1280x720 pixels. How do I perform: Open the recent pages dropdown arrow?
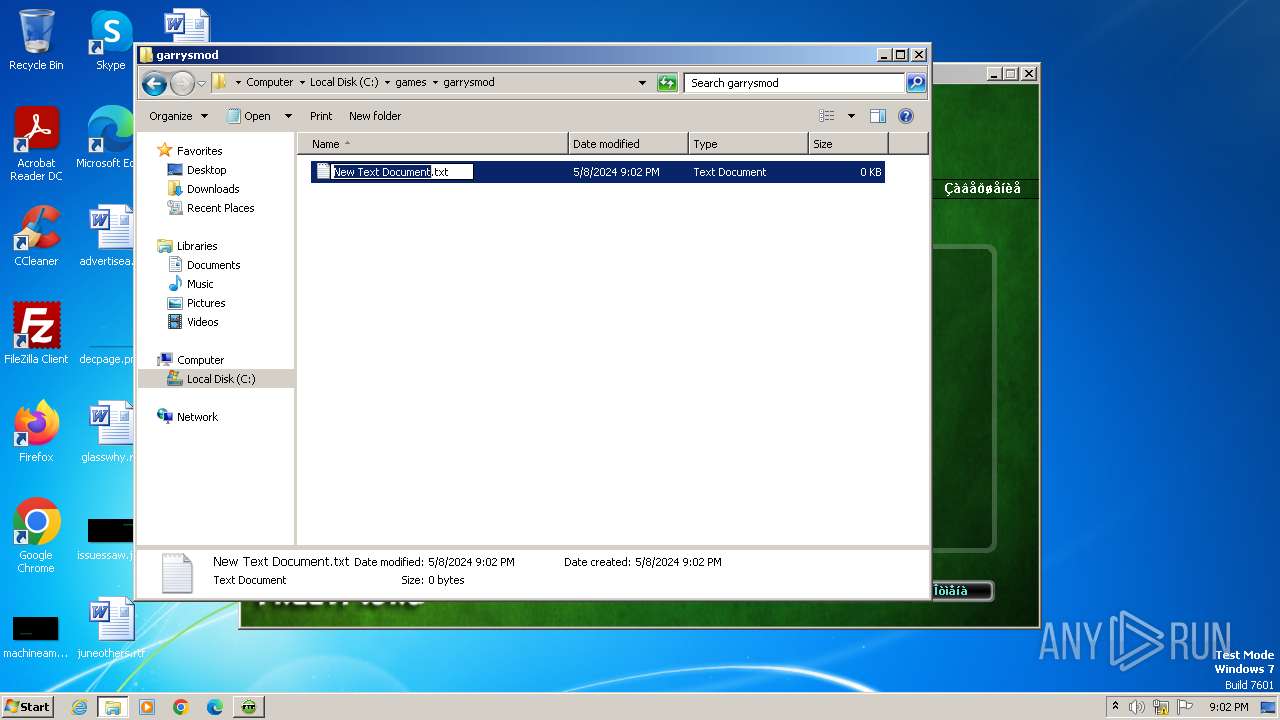click(201, 83)
